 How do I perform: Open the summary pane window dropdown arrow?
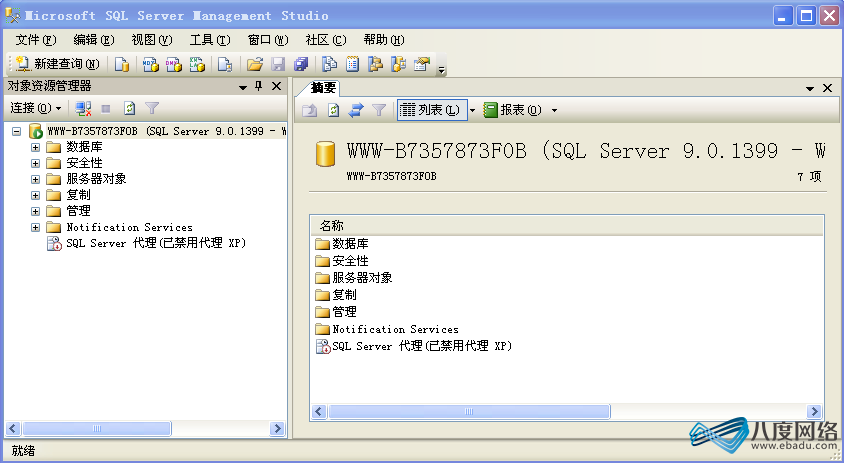[810, 88]
